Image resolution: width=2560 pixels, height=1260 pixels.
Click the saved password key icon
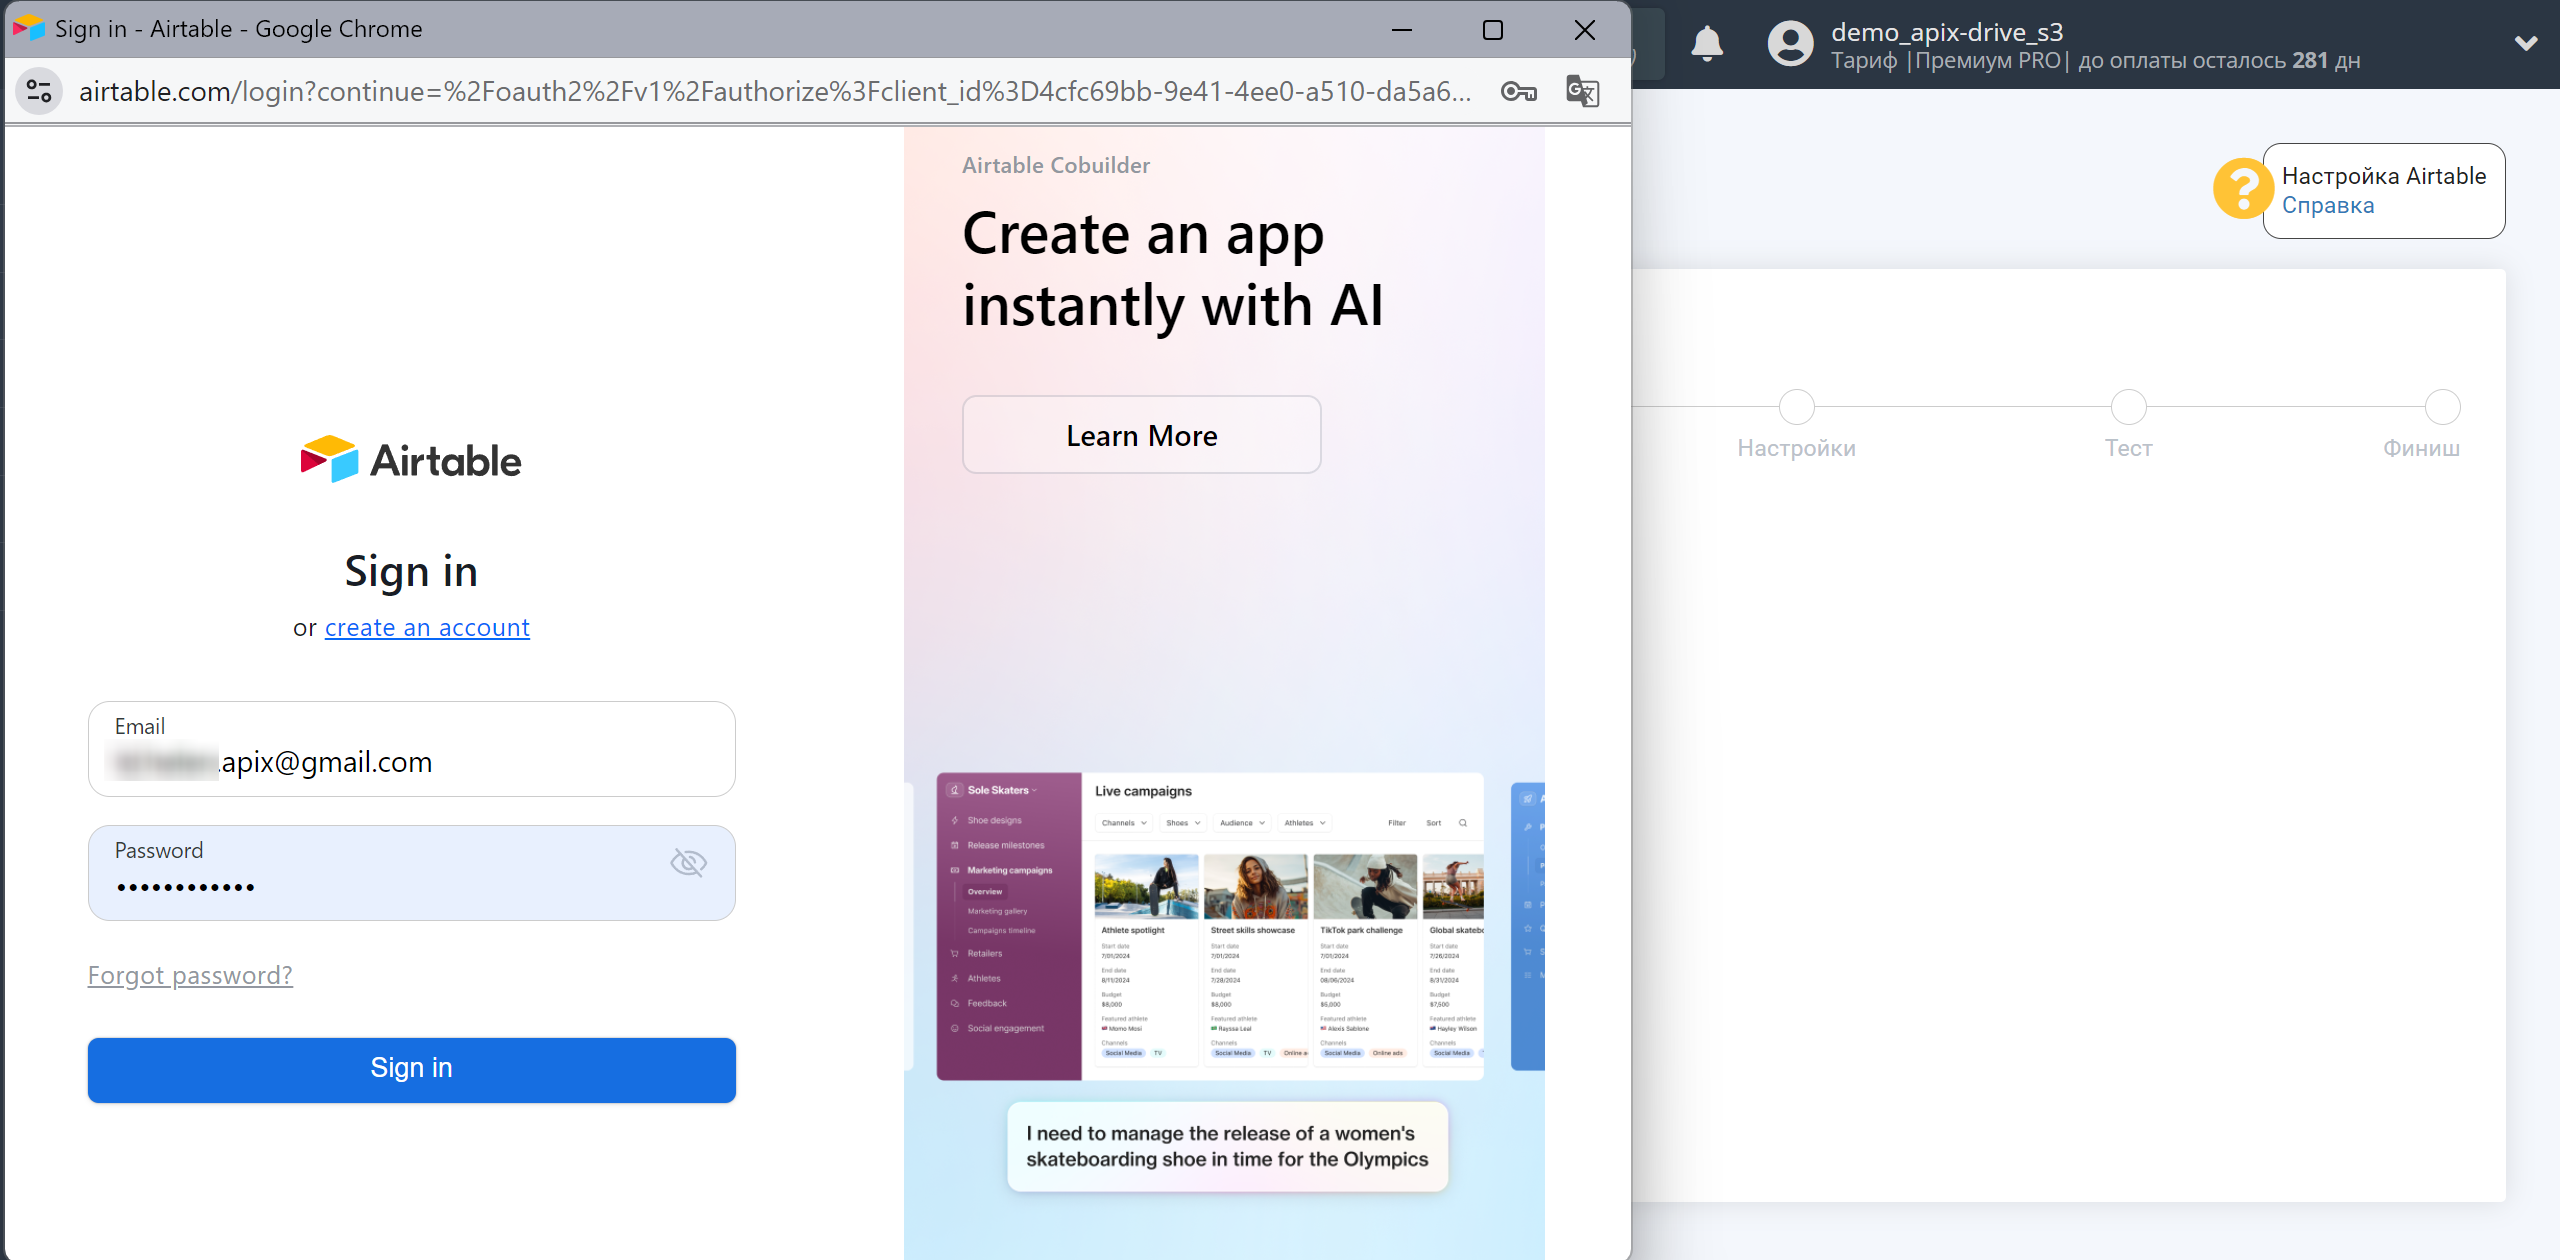point(1519,92)
